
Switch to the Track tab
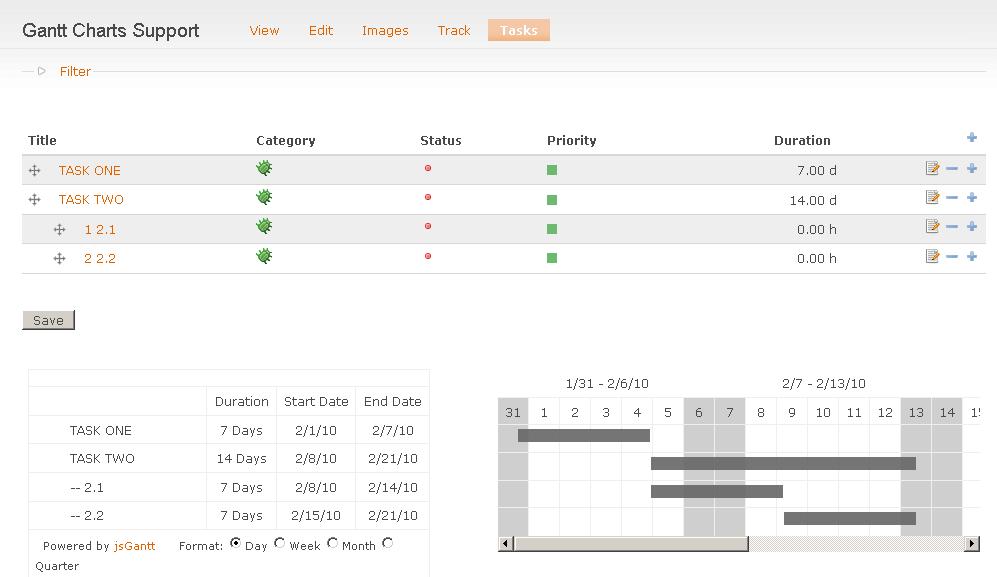[x=453, y=31]
